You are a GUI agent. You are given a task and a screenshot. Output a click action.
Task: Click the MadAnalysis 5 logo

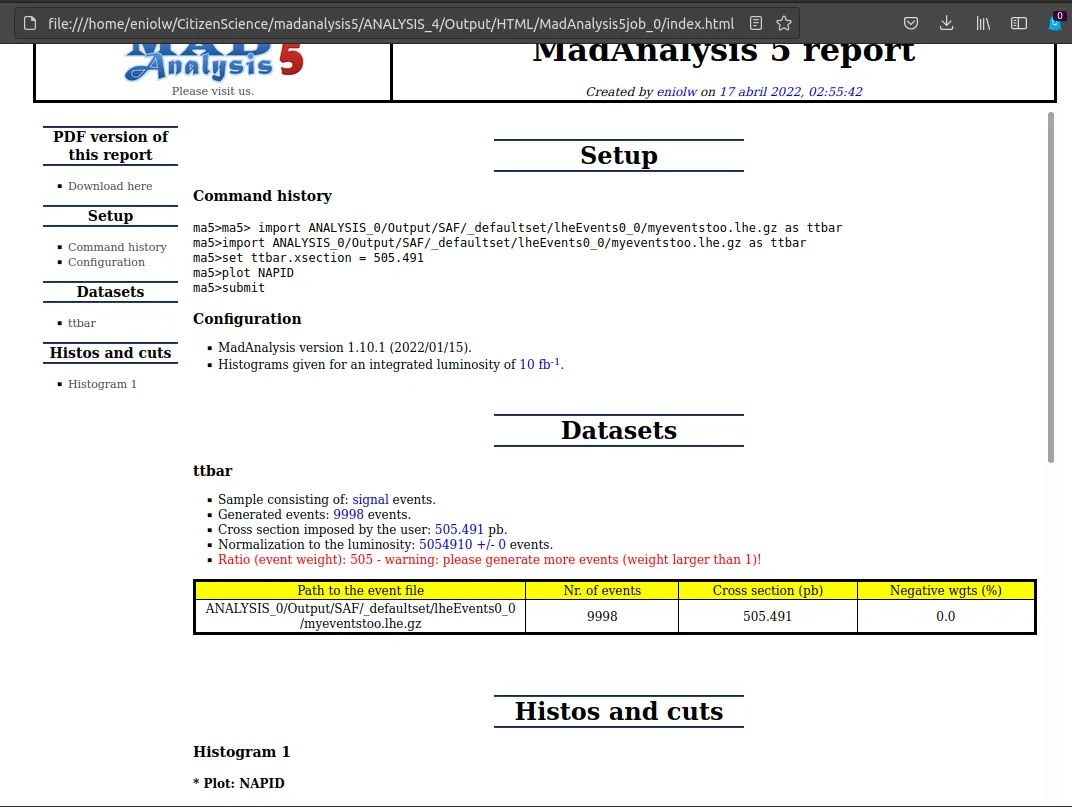pos(213,62)
